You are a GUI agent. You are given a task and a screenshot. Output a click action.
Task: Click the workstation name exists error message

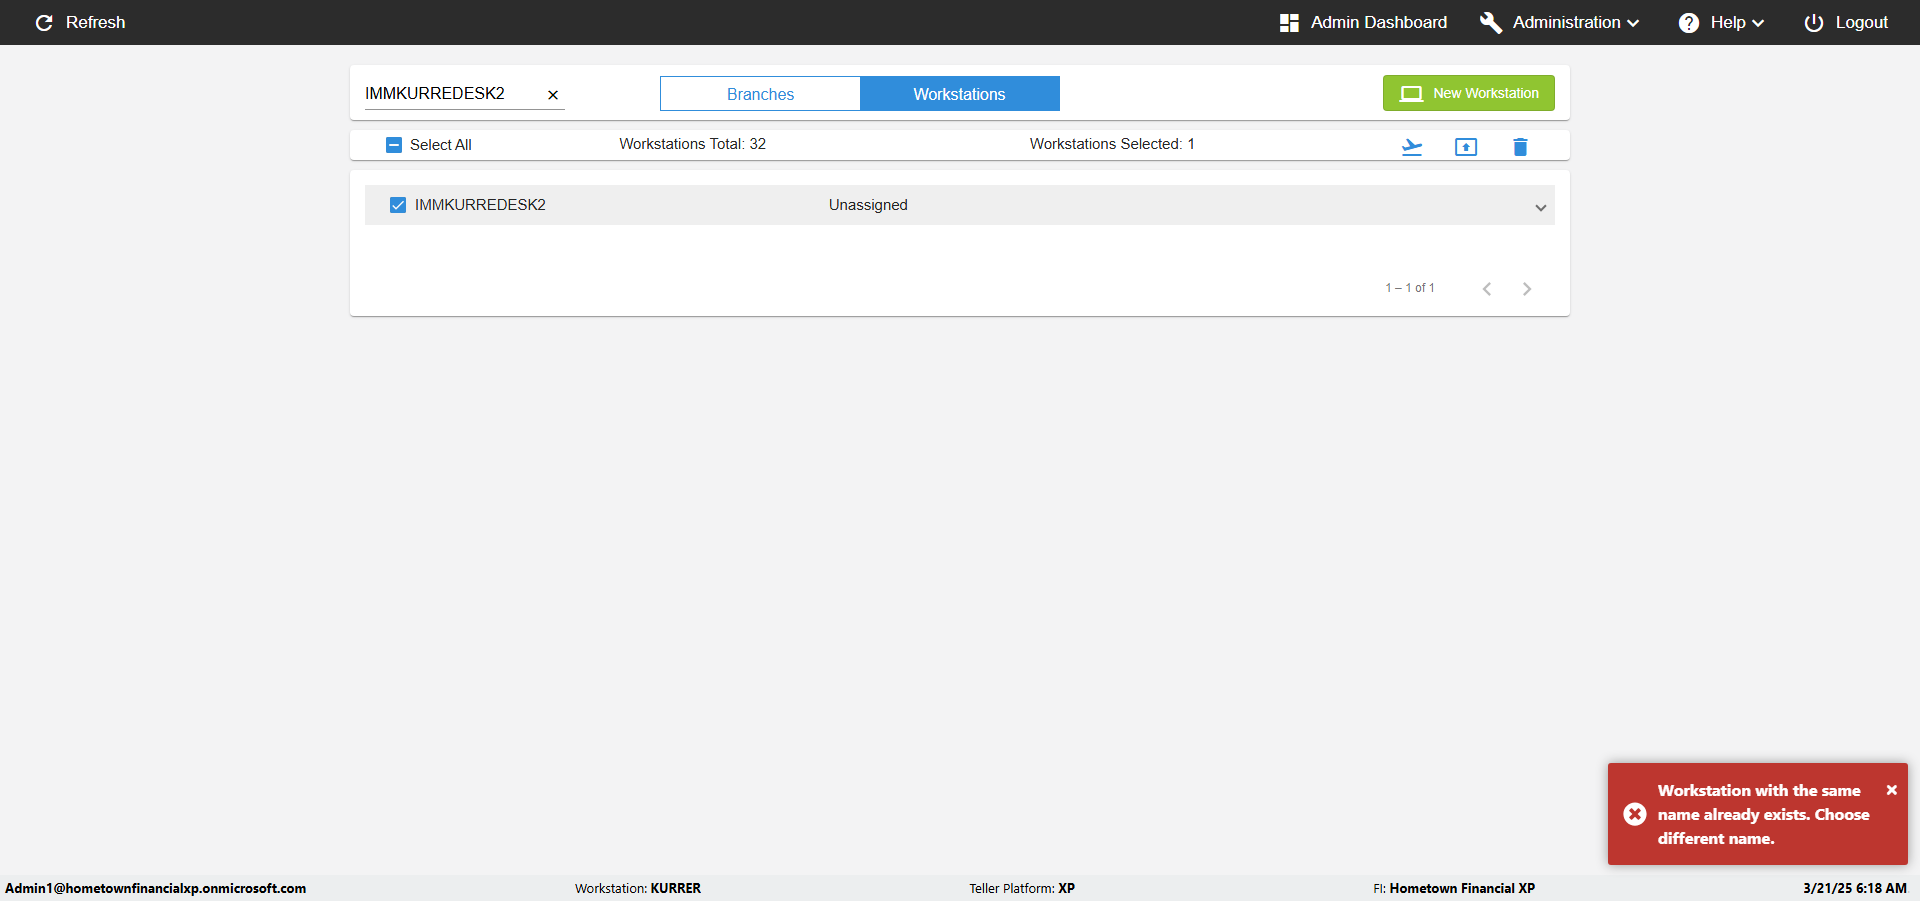pyautogui.click(x=1763, y=814)
